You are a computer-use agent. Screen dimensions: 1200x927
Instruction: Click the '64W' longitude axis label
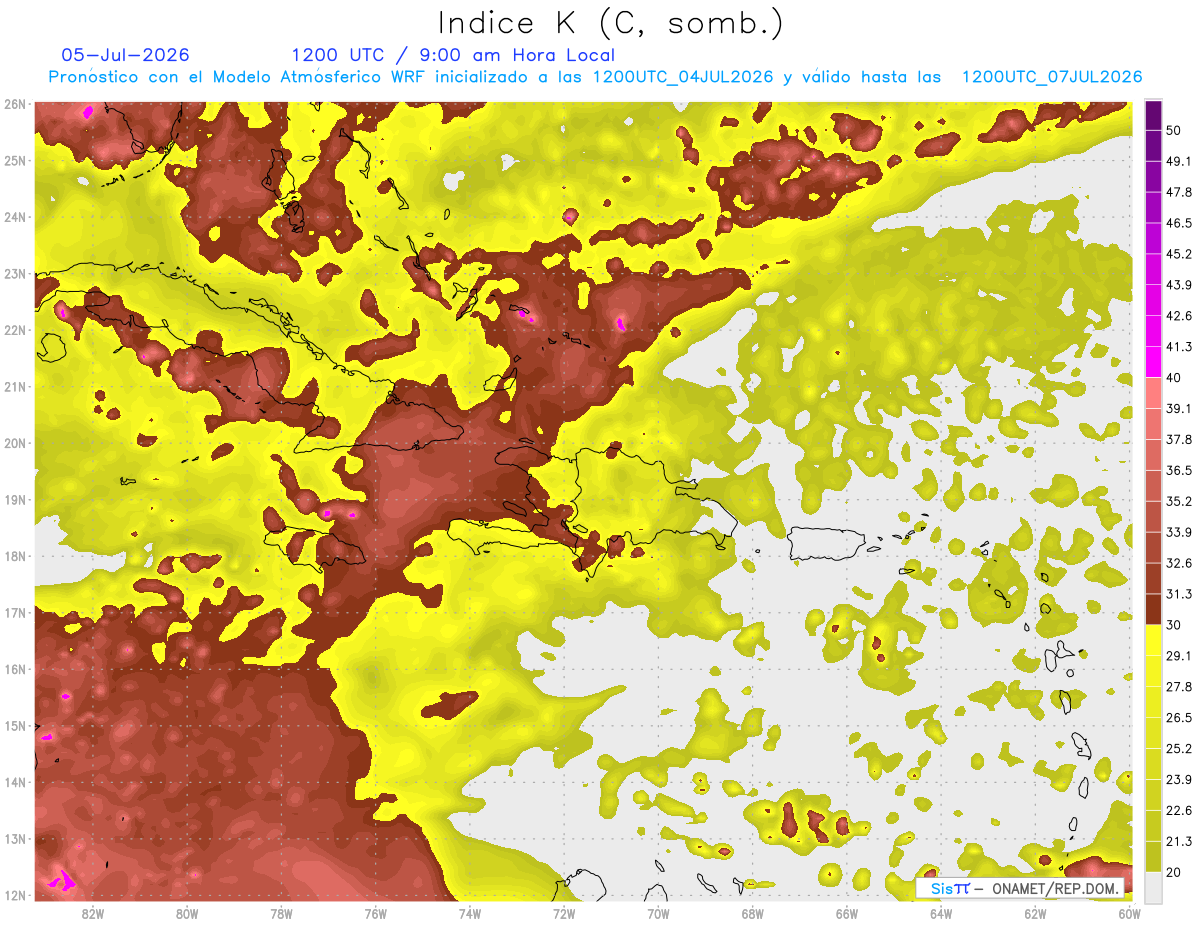(941, 913)
